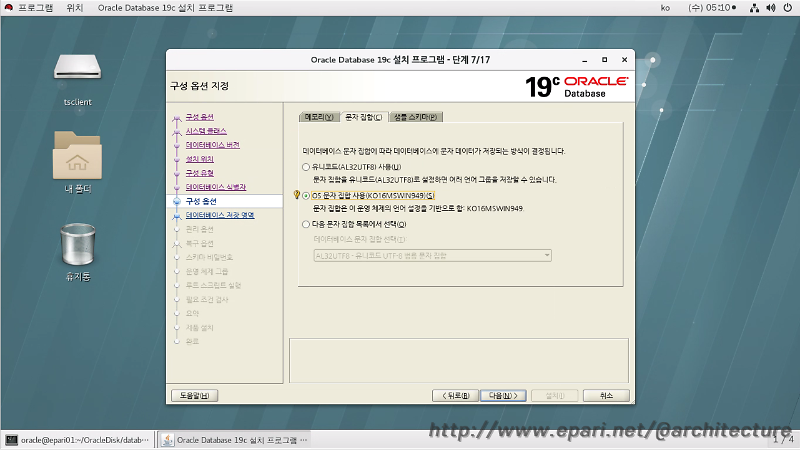The height and width of the screenshot is (450, 800).
Task: Open the AL32UTF8 character set dropdown
Action: [x=433, y=256]
